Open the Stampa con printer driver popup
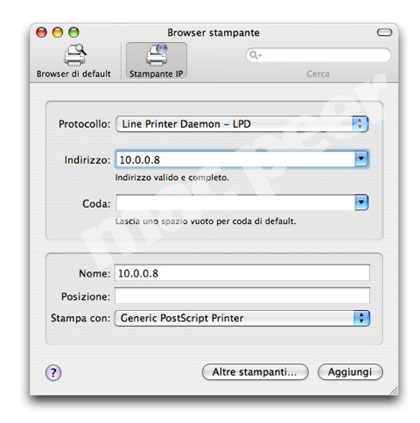 coord(242,318)
